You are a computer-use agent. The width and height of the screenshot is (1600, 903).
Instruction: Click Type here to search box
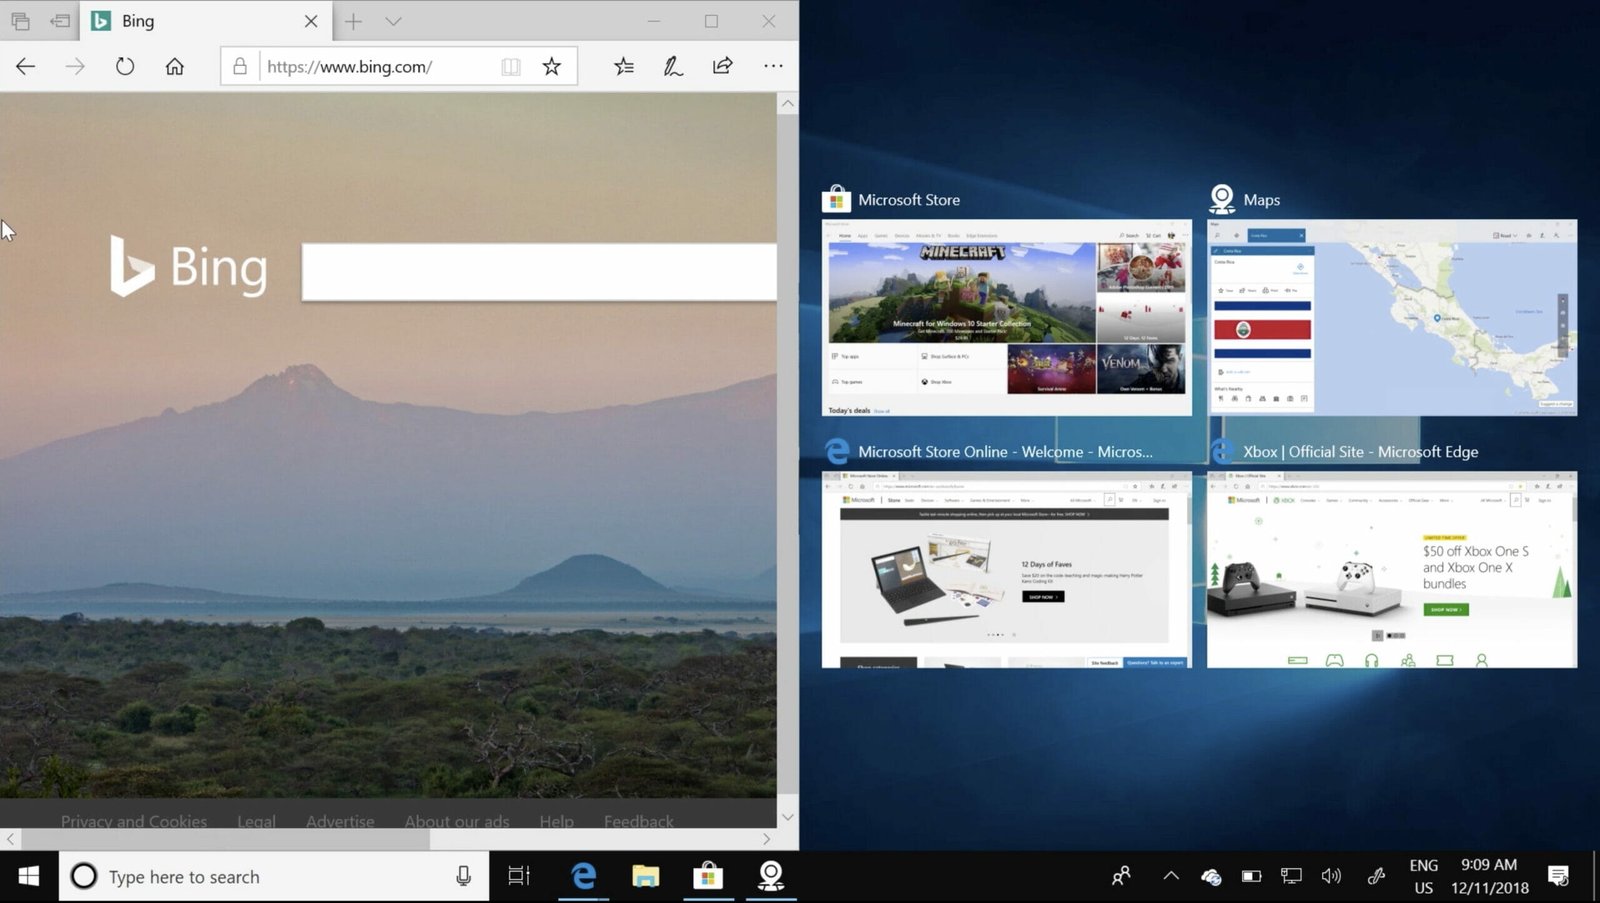click(274, 877)
